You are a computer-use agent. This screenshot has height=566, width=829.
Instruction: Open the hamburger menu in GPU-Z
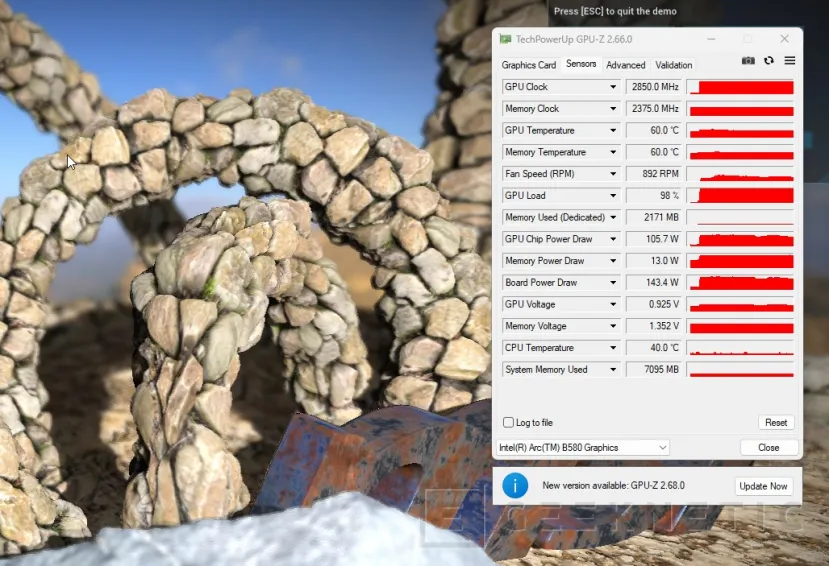tap(790, 61)
